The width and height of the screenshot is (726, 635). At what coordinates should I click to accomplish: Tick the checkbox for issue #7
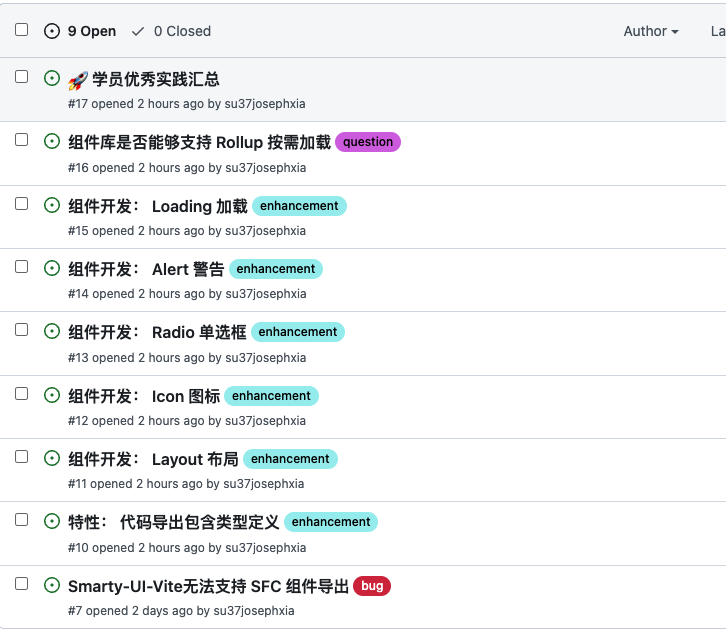click(x=21, y=583)
